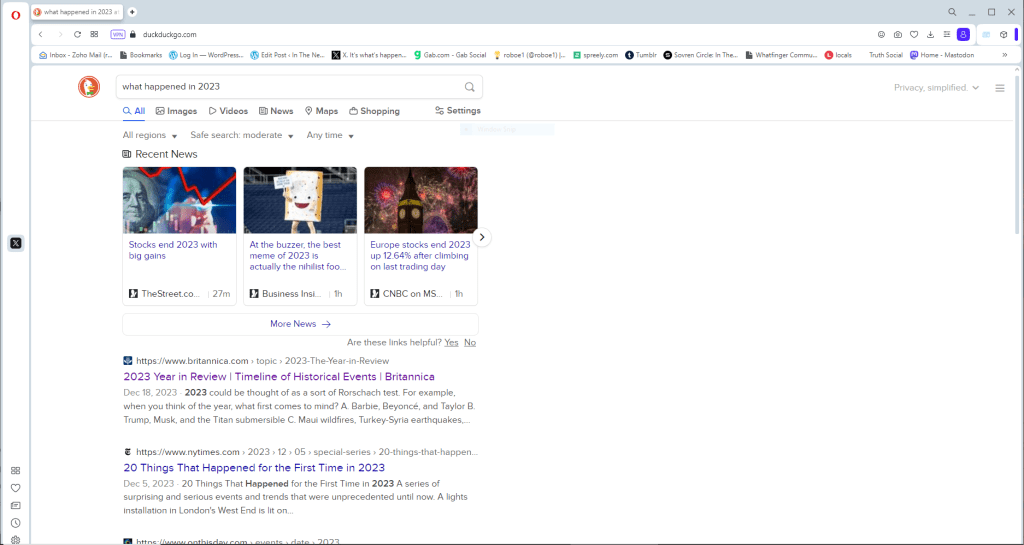Click No for links helpful feedback
This screenshot has width=1024, height=545.
click(470, 342)
